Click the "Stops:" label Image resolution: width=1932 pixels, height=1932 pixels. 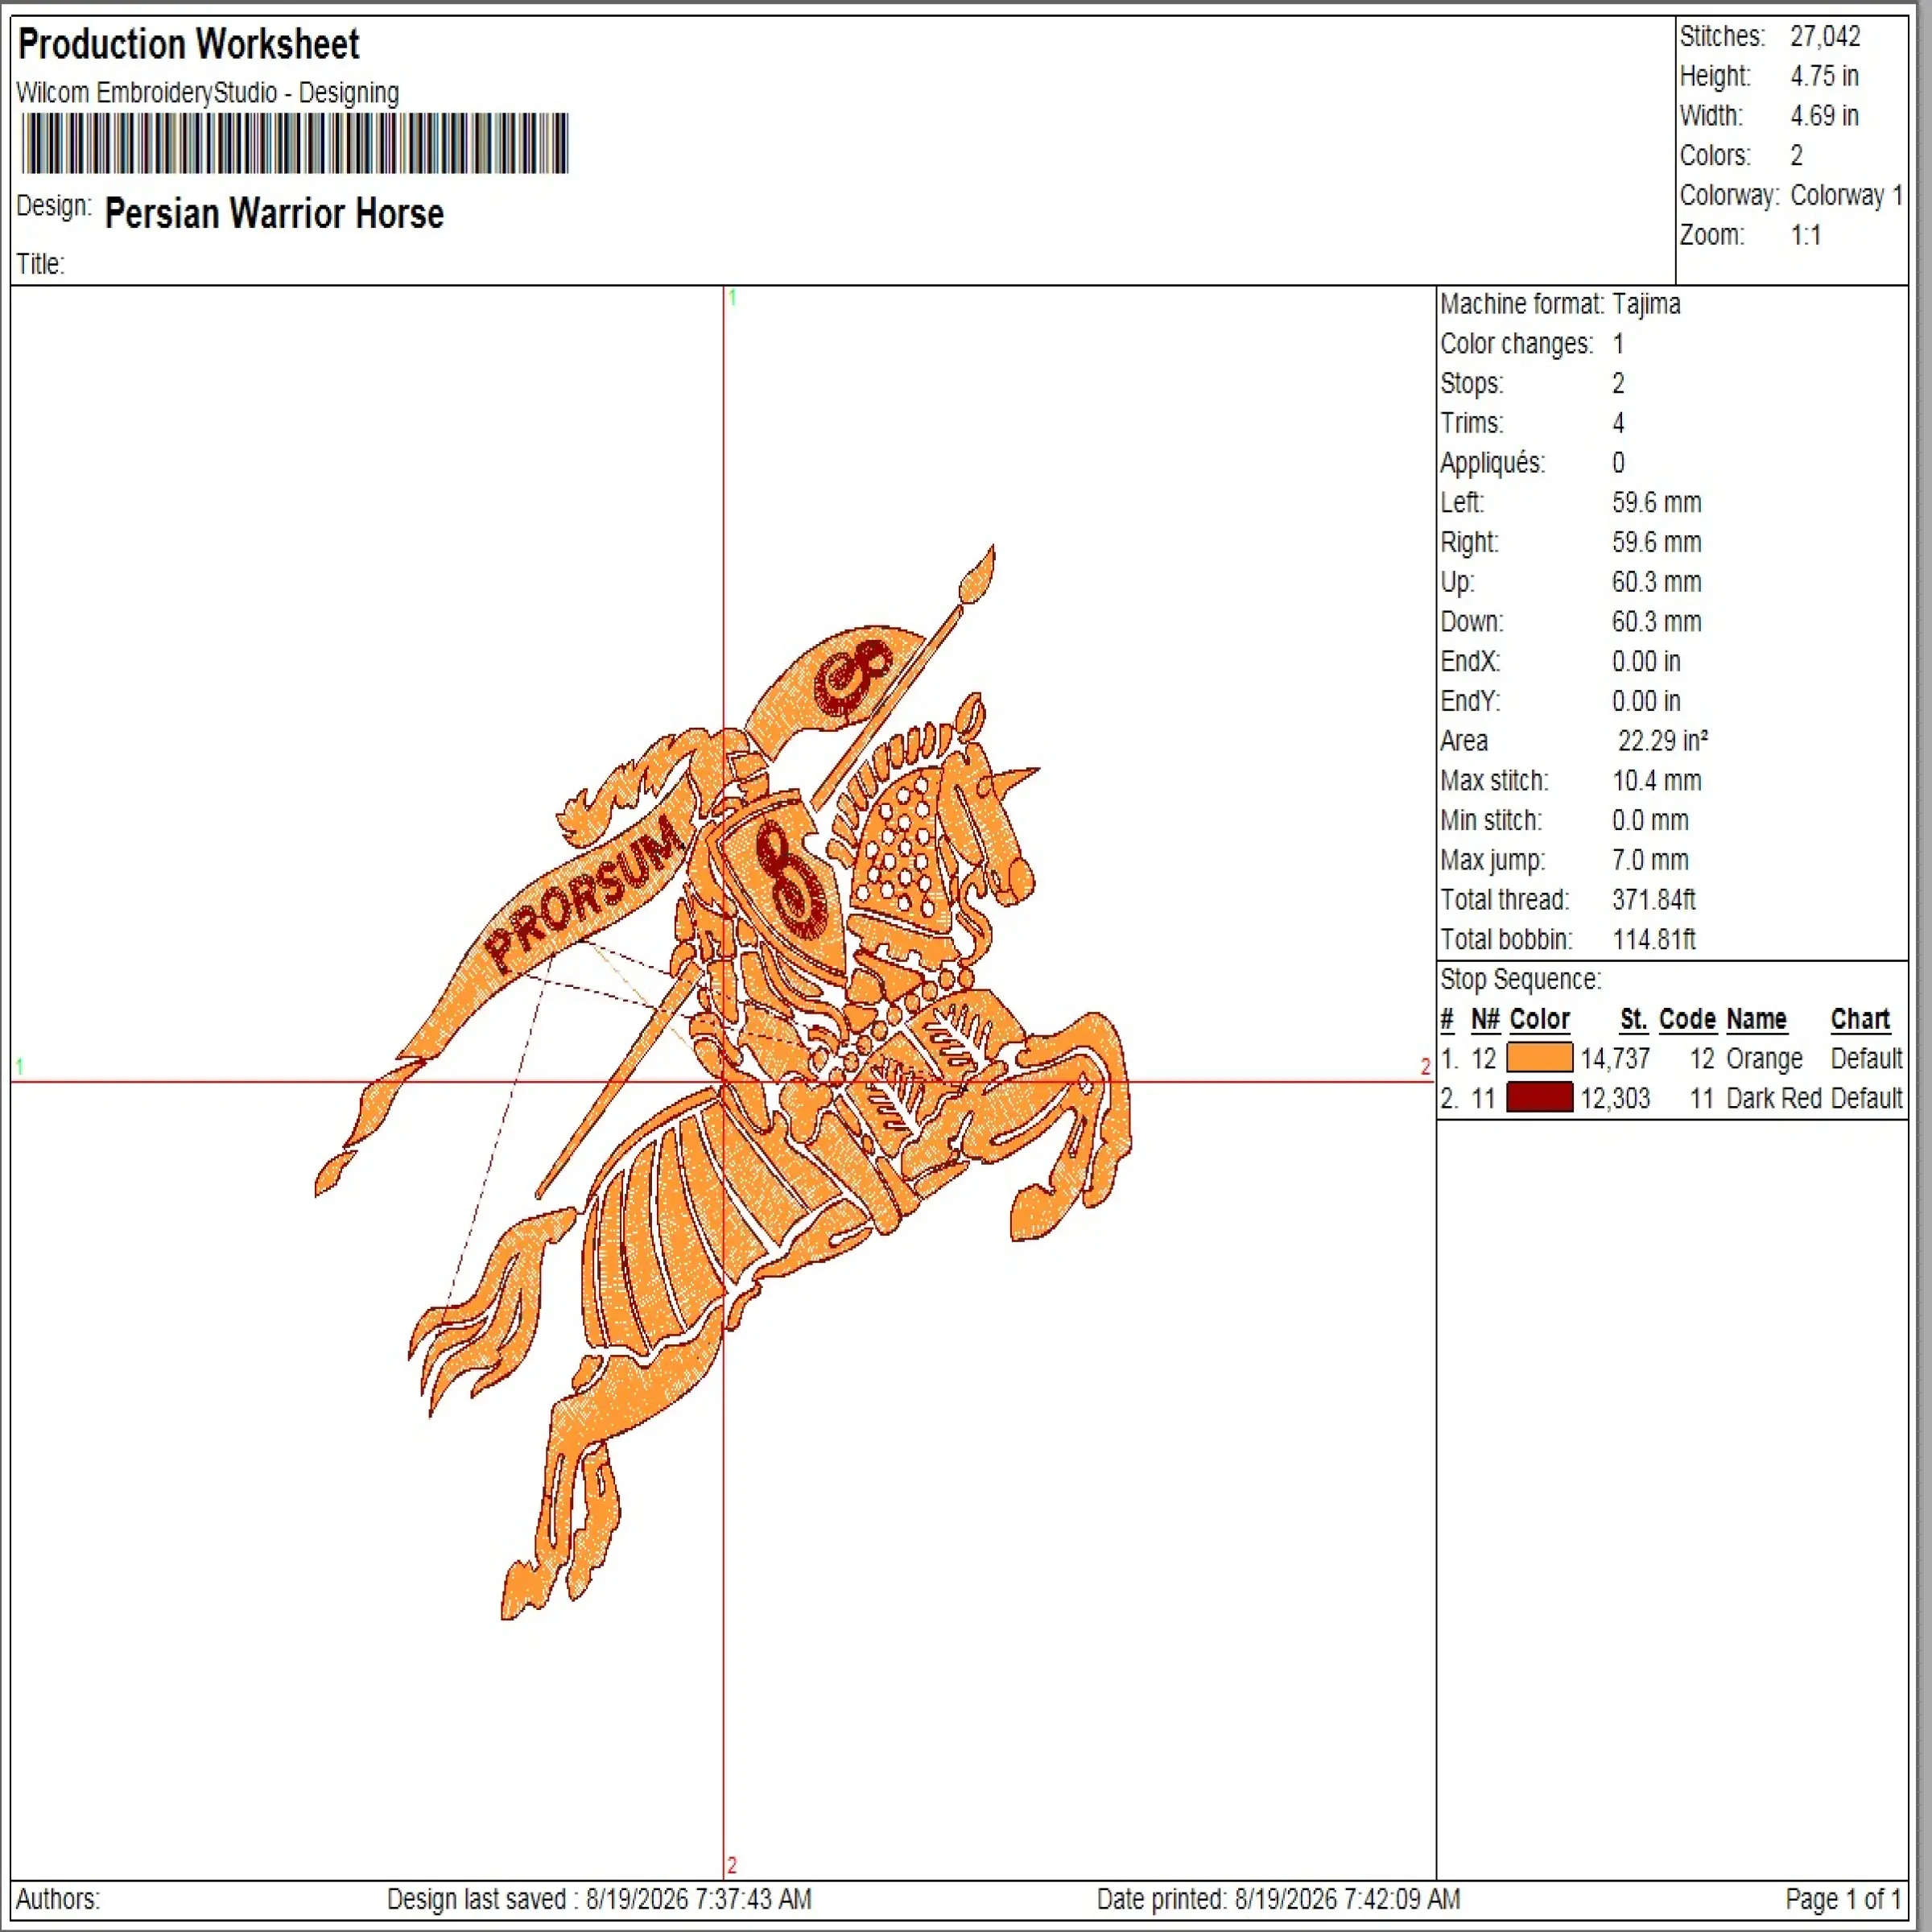(x=1472, y=384)
